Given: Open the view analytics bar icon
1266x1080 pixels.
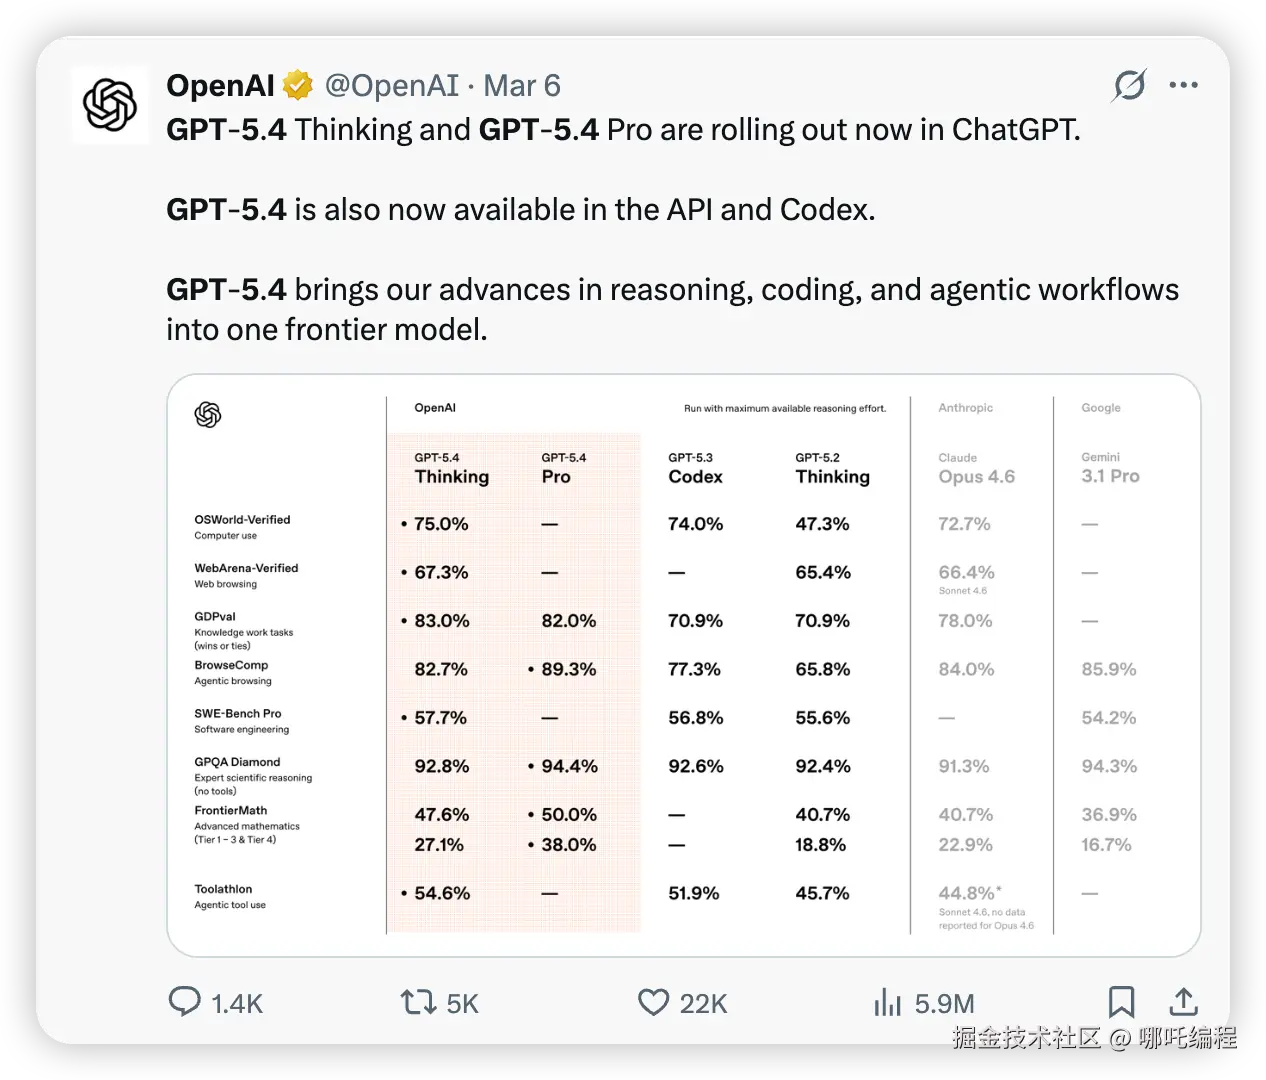Looking at the screenshot, I should (x=887, y=1002).
